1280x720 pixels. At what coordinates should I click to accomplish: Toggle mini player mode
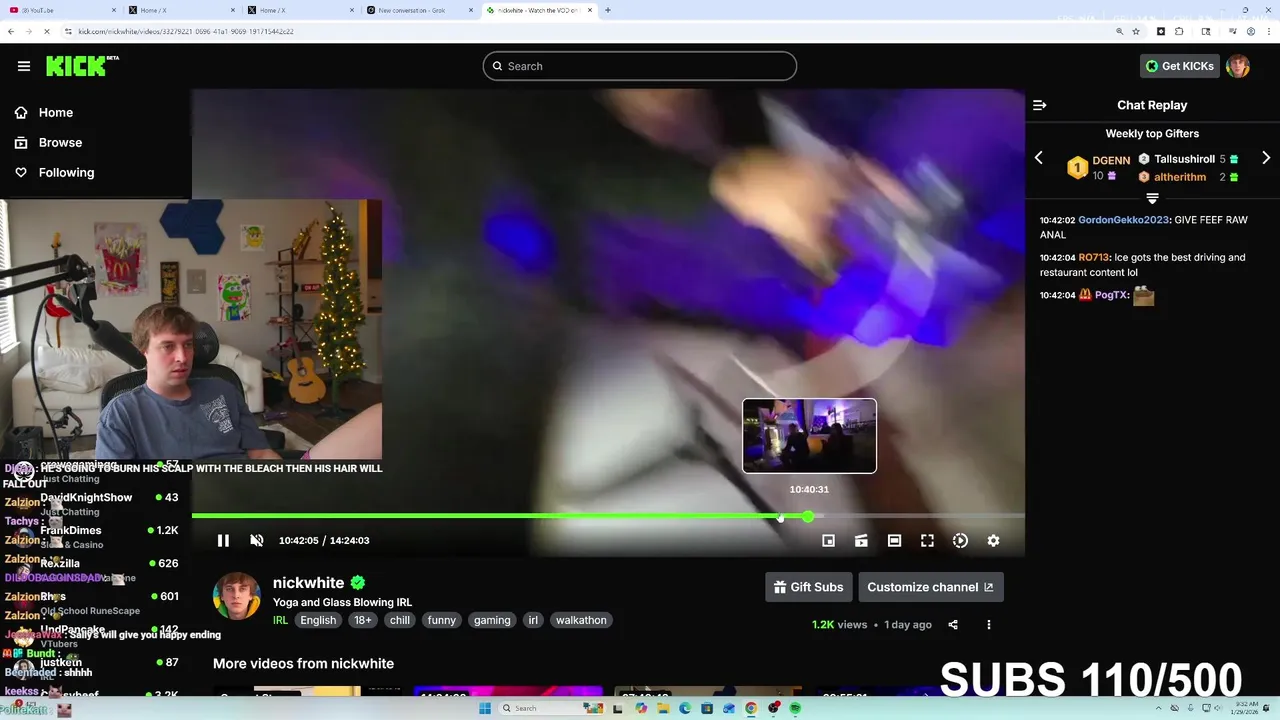[x=828, y=540]
